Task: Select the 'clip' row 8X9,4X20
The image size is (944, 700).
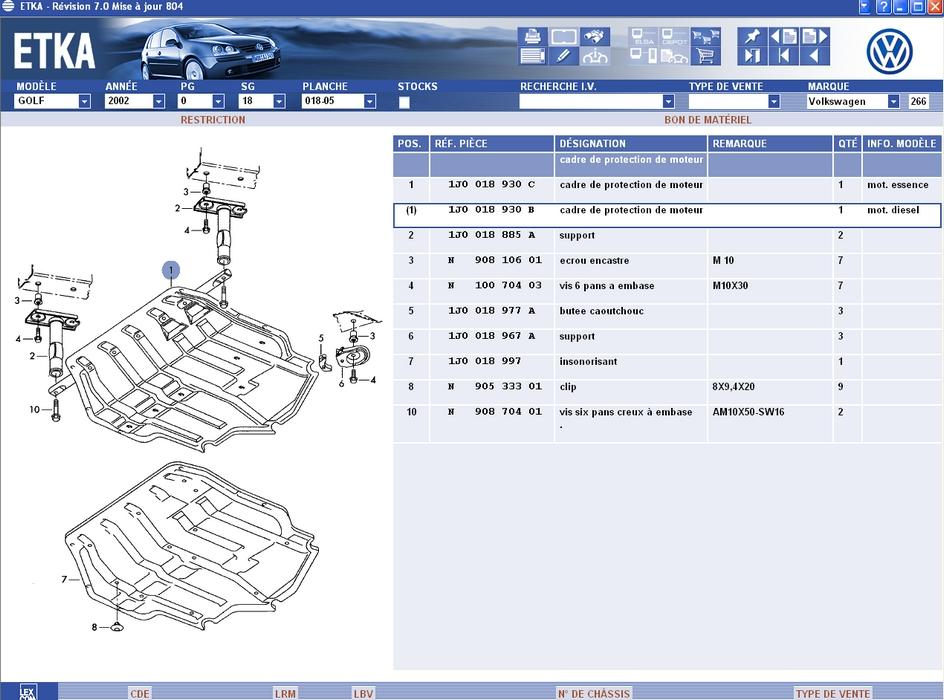Action: (667, 392)
